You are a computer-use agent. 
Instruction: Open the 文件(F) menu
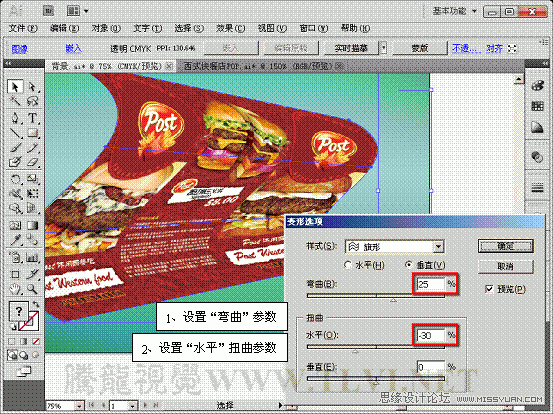[x=23, y=28]
